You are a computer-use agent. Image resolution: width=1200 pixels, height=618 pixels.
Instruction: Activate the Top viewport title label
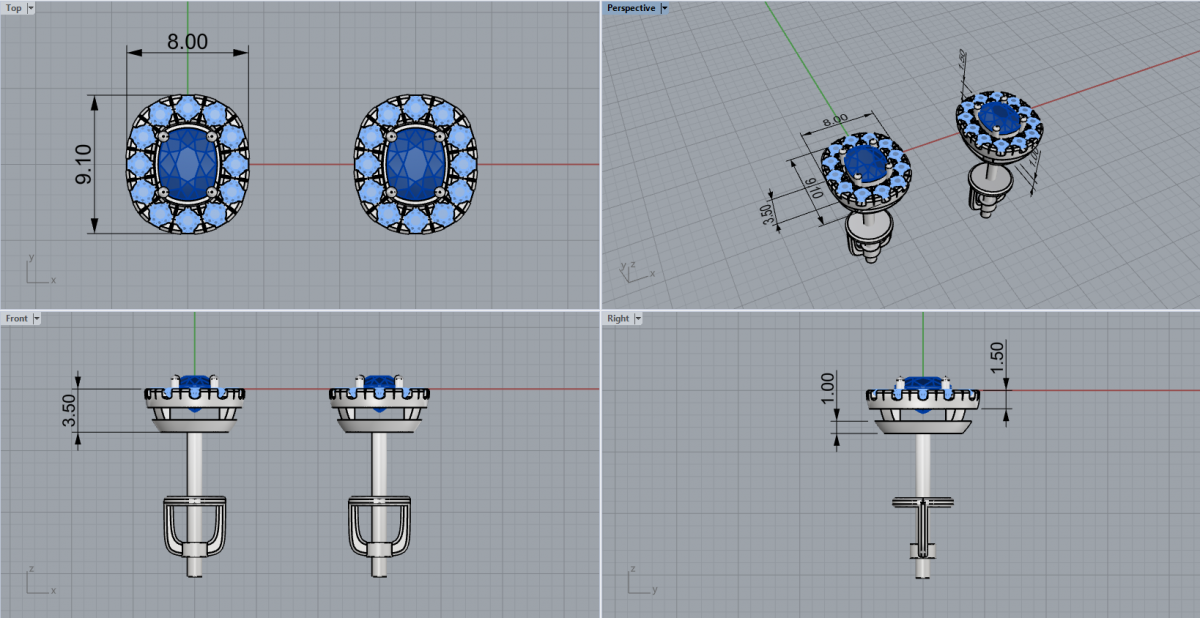[14, 8]
